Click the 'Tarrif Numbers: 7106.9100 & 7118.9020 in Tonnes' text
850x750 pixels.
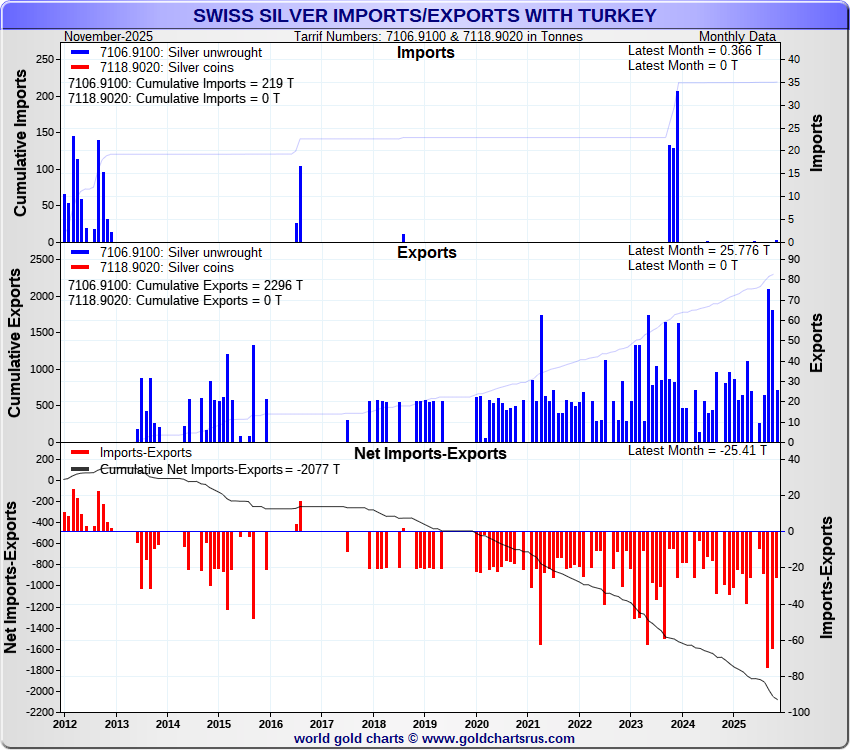[x=438, y=36]
